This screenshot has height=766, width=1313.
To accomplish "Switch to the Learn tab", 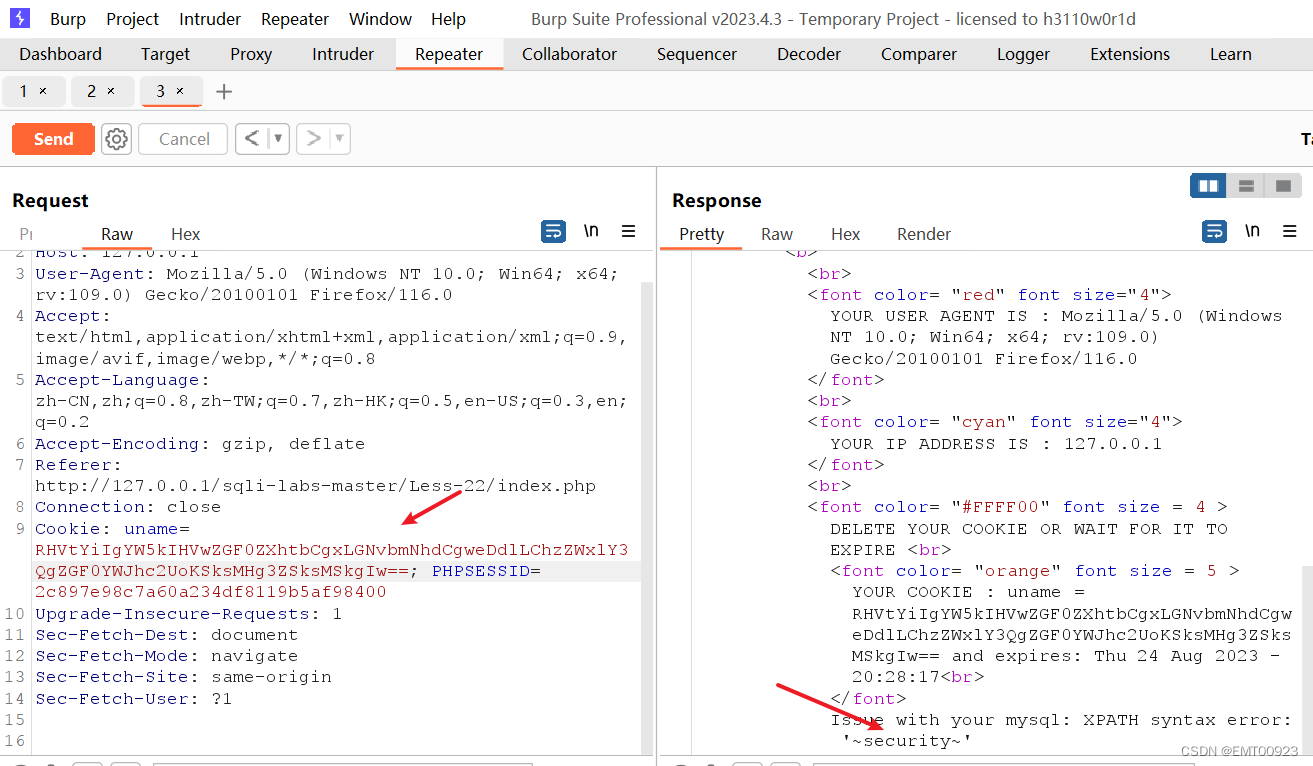I will point(1230,54).
